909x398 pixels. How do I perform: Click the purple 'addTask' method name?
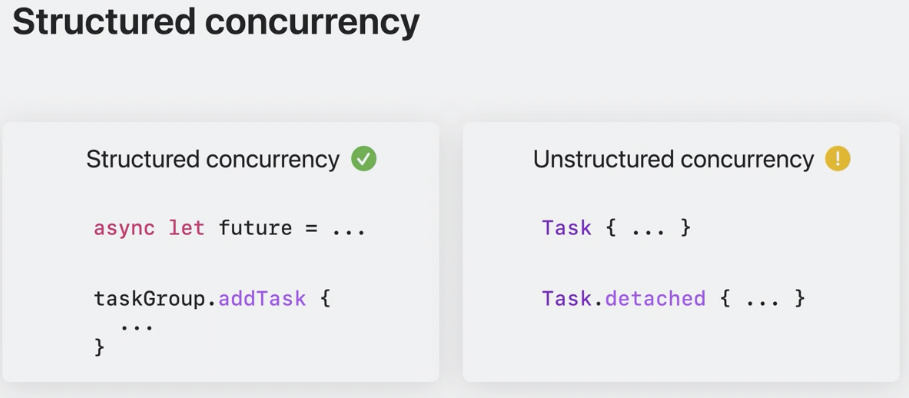coord(262,298)
